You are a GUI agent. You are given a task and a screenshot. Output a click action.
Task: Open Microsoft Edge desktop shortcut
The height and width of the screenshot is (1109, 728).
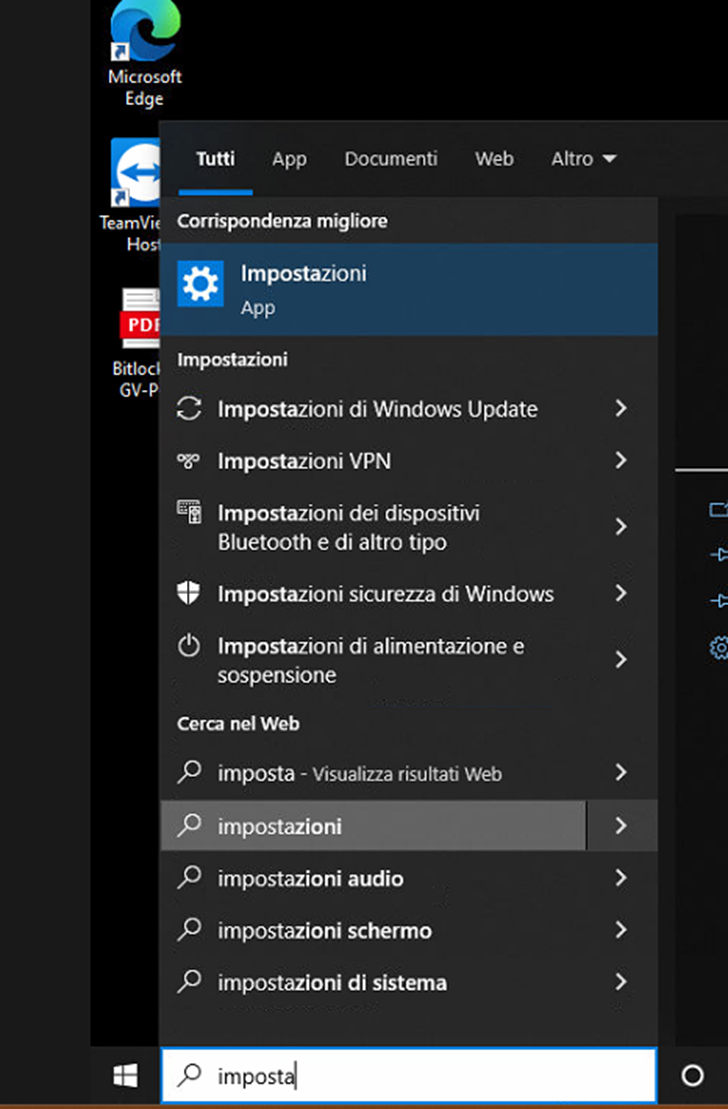point(144,53)
